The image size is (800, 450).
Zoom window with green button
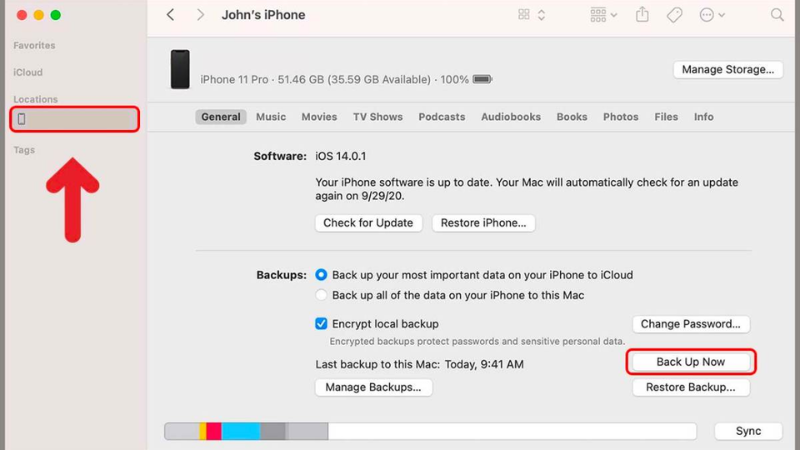click(x=56, y=15)
